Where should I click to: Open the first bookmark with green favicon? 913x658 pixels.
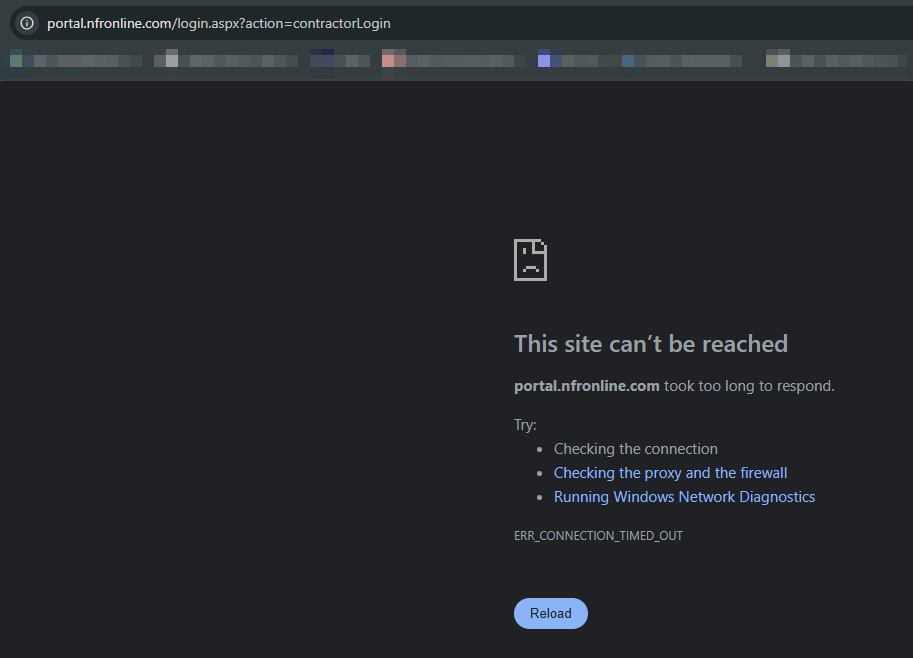[70, 60]
